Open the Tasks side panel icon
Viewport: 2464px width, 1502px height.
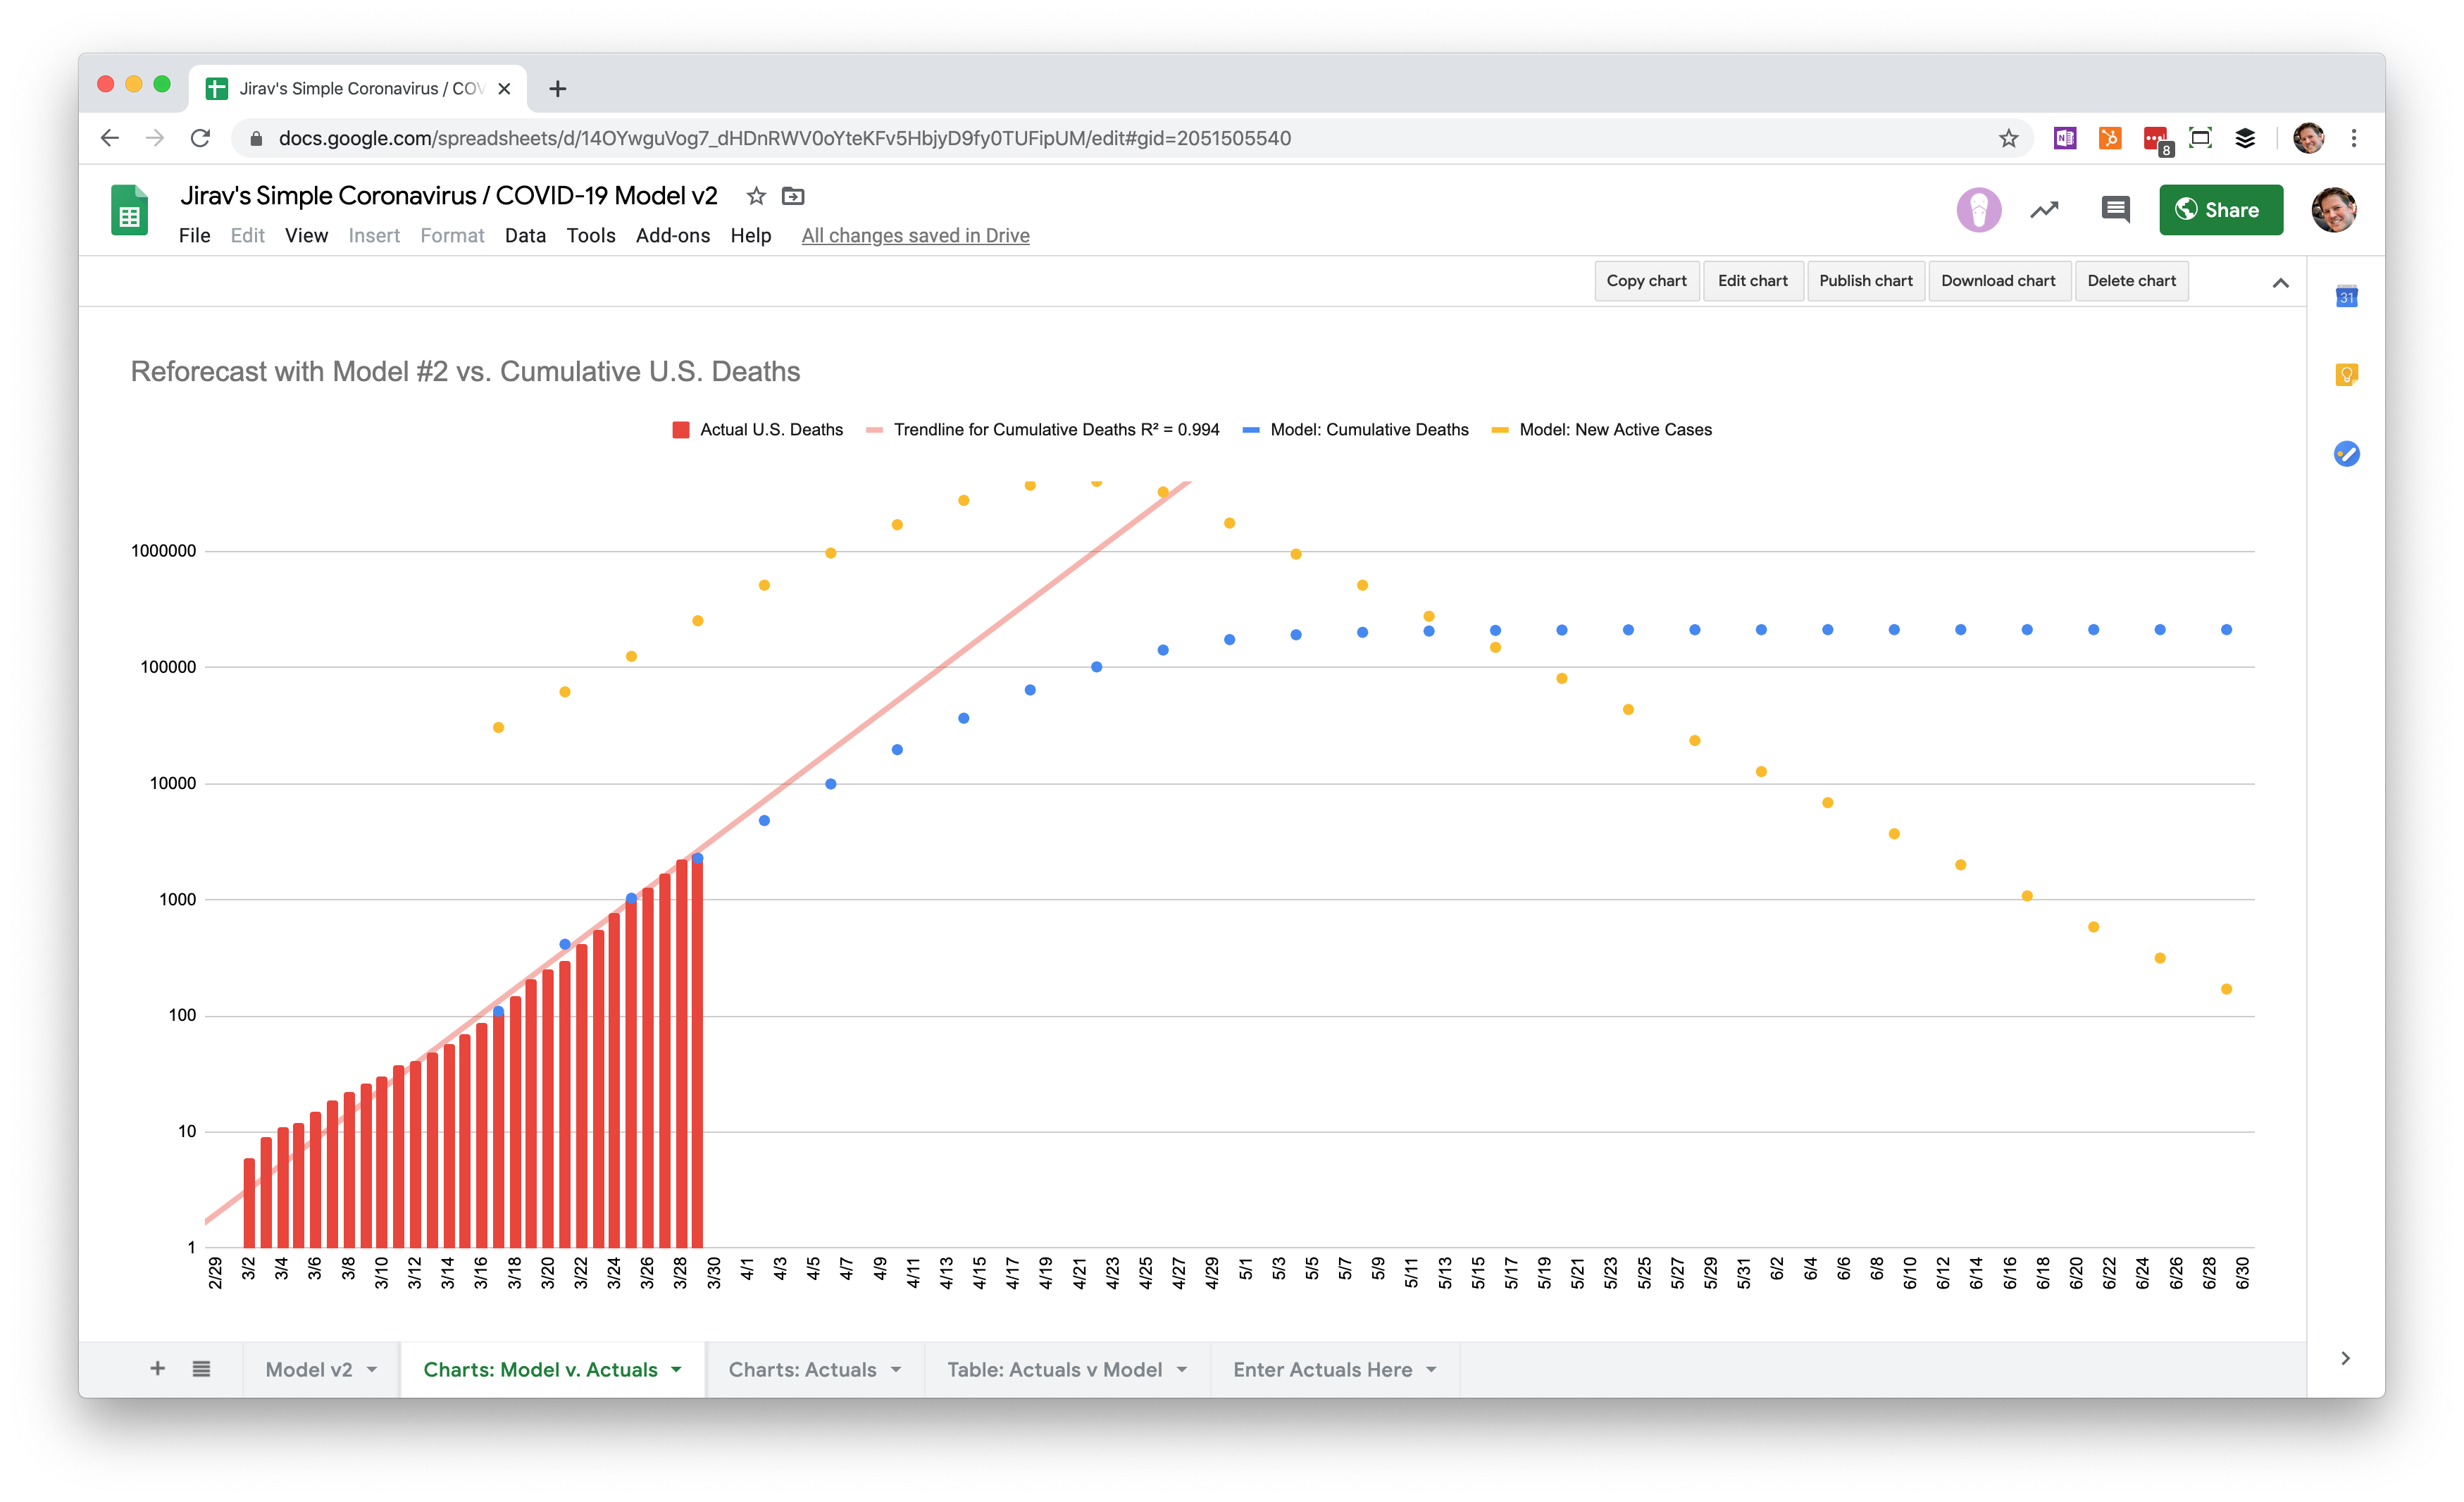(x=2346, y=454)
